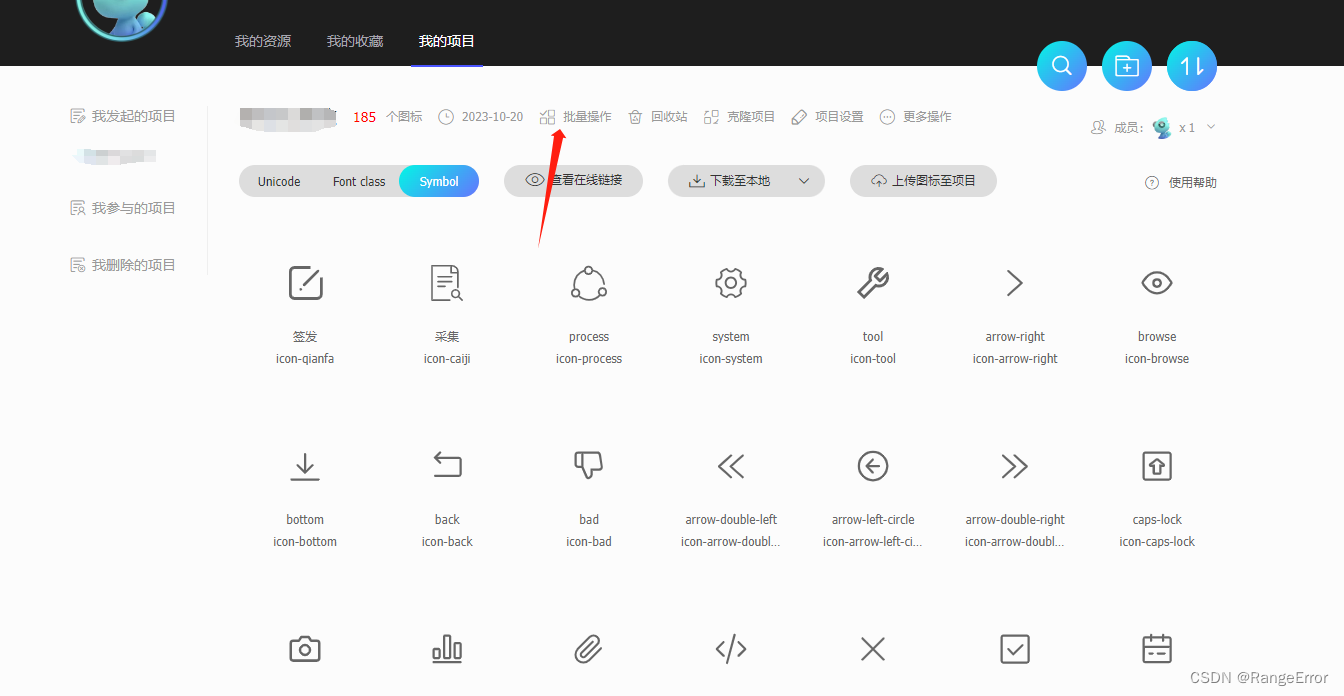Switch icon code mode to Font class
The width and height of the screenshot is (1344, 696).
tap(358, 181)
